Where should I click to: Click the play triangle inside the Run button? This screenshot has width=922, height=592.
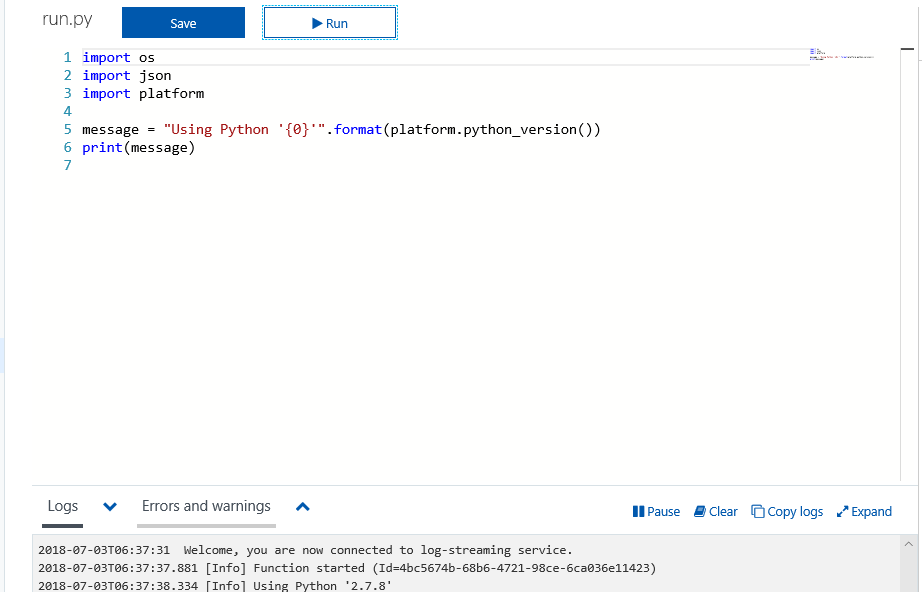317,23
